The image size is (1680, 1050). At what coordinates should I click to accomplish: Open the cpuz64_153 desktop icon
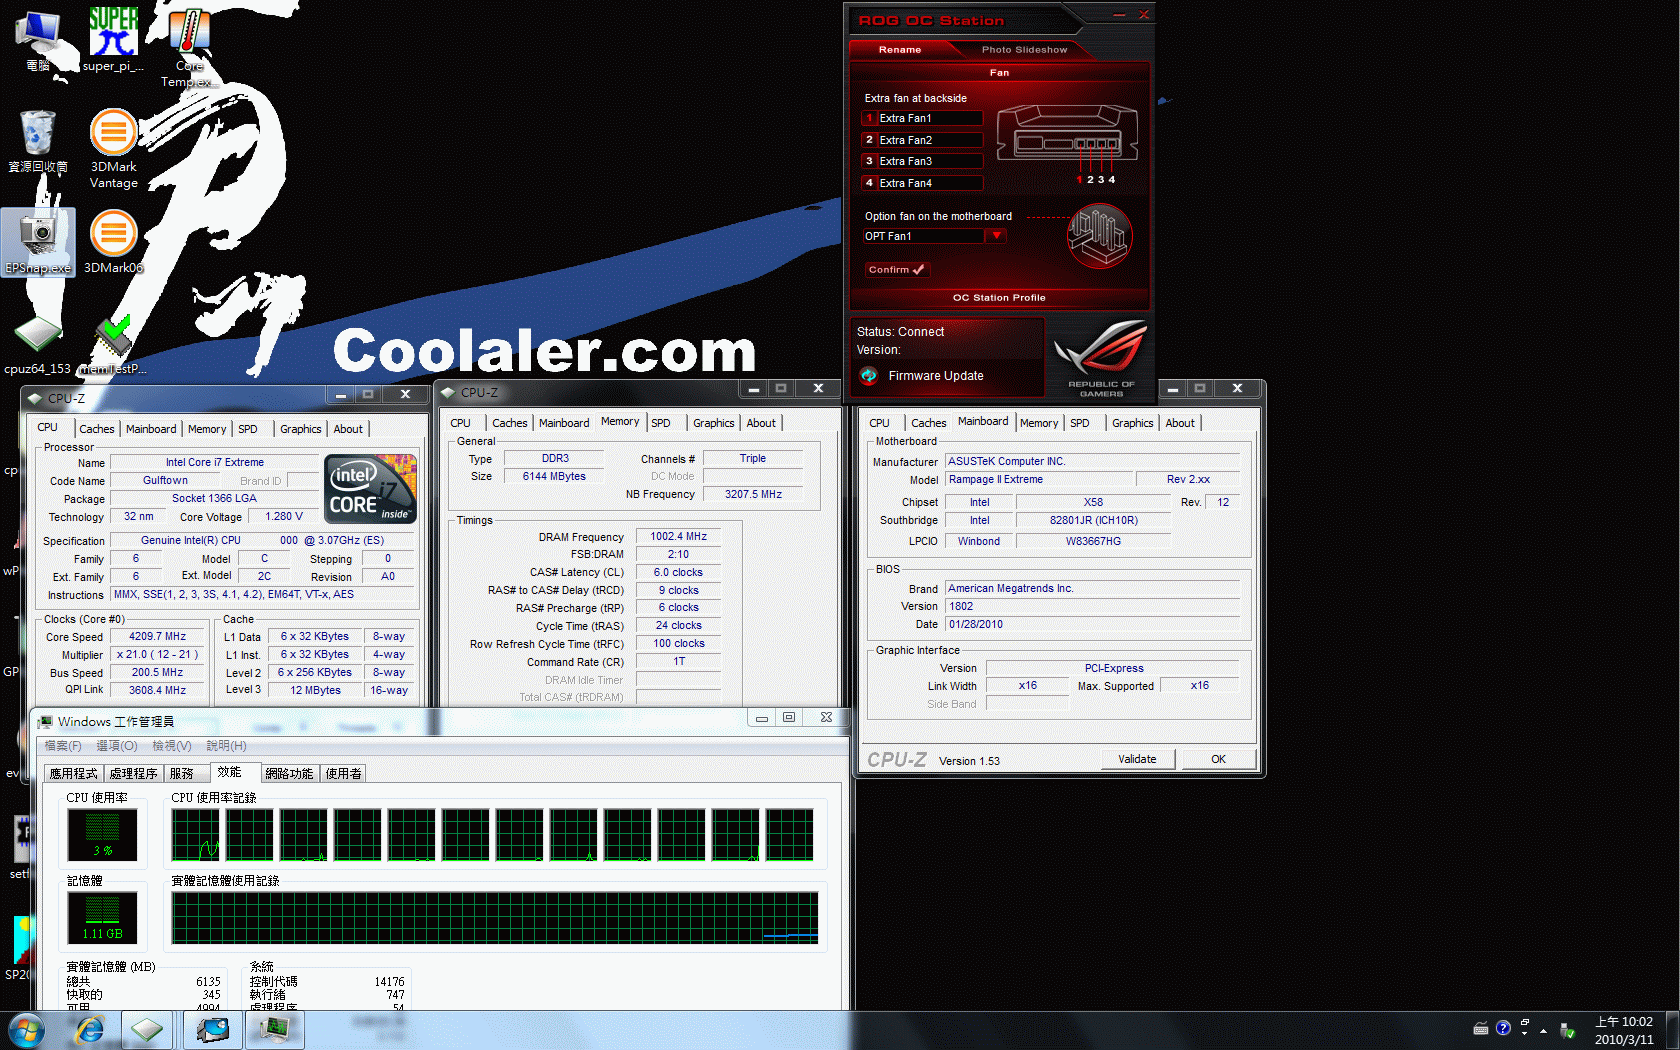tap(38, 345)
